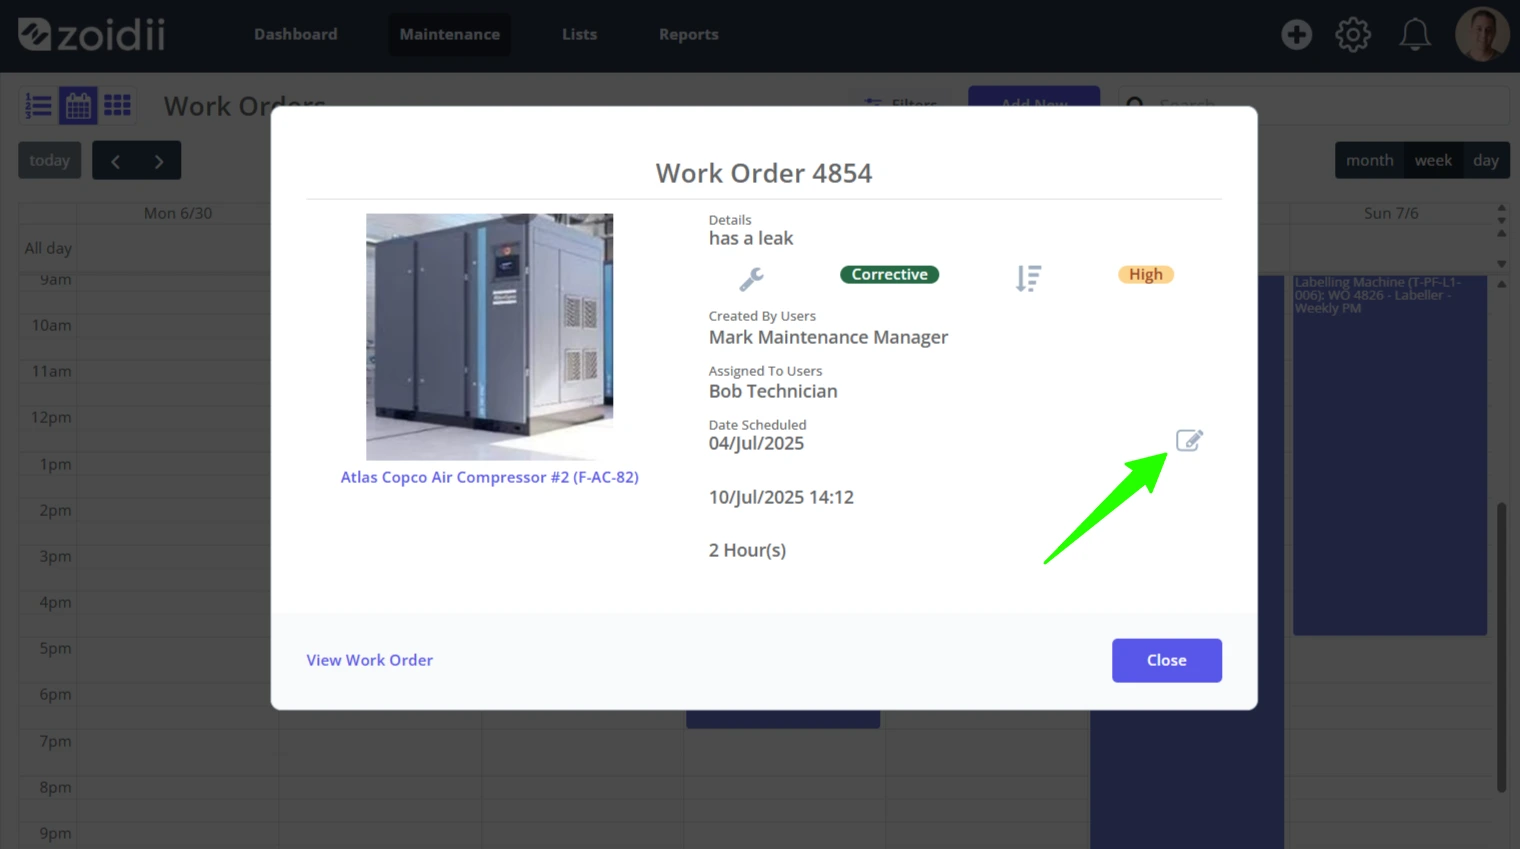
Task: Click the 10/Jul/2025 14:12 date text
Action: [x=781, y=497]
